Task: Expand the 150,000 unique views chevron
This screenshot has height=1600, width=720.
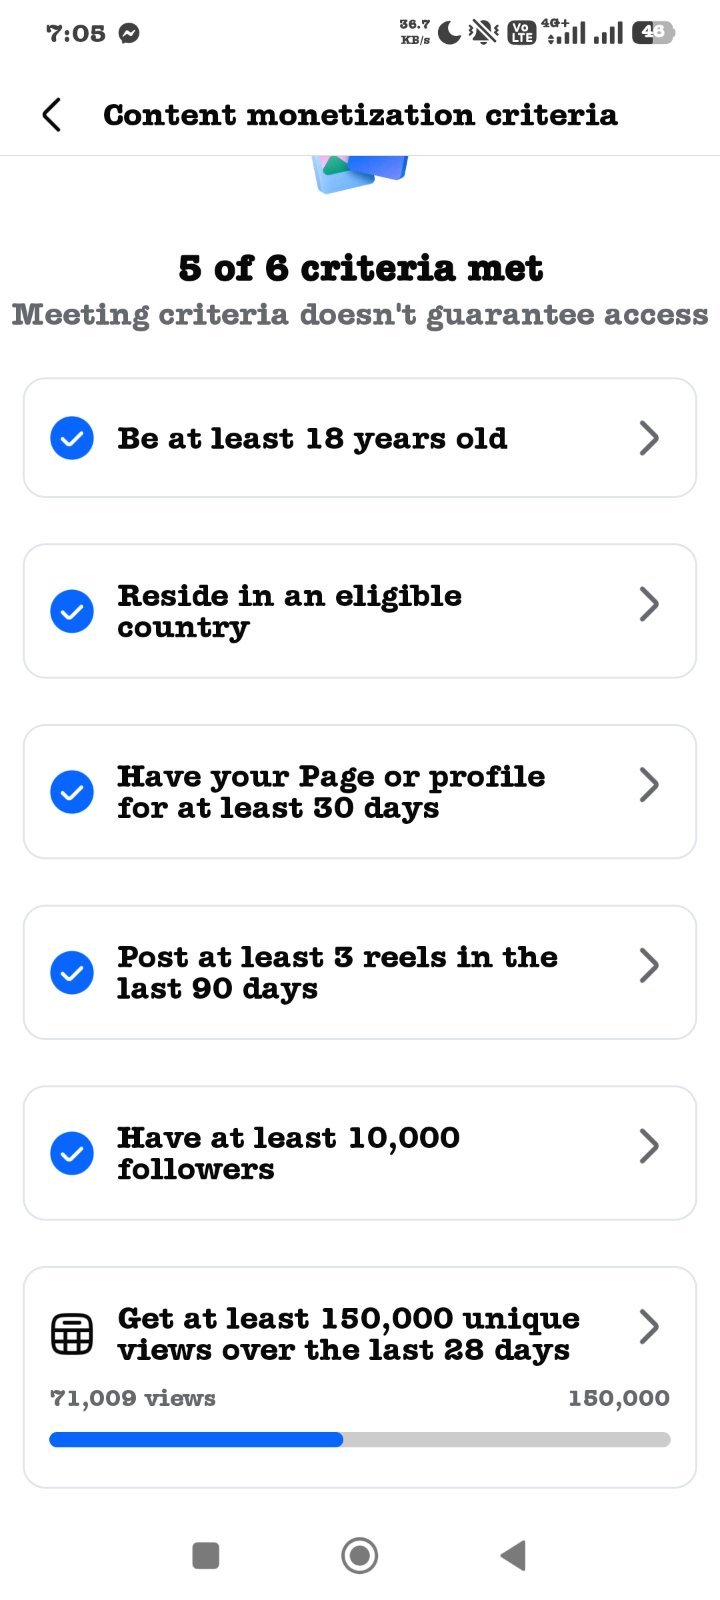Action: pyautogui.click(x=649, y=1326)
